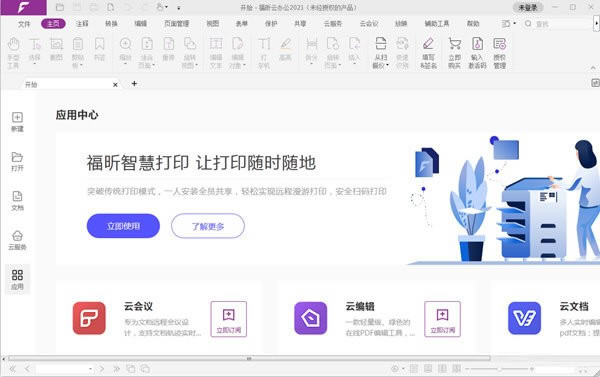Image resolution: width=600 pixels, height=377 pixels.
Task: Switch to the Comment tab
Action: [x=82, y=24]
